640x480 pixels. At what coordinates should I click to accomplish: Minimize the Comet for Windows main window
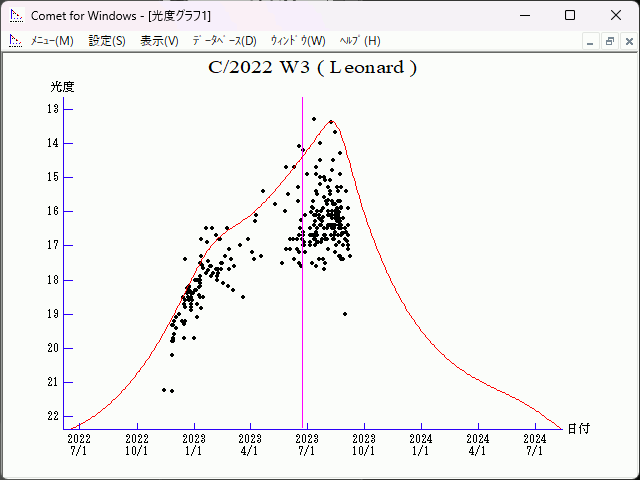[x=523, y=15]
